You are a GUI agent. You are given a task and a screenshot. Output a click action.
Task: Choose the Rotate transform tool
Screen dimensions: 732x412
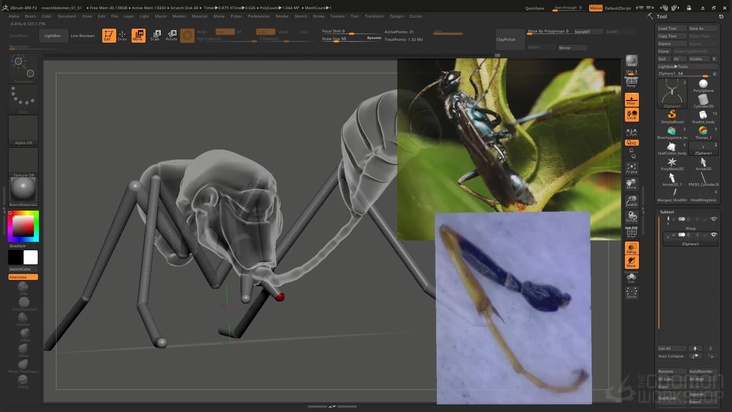(x=171, y=35)
